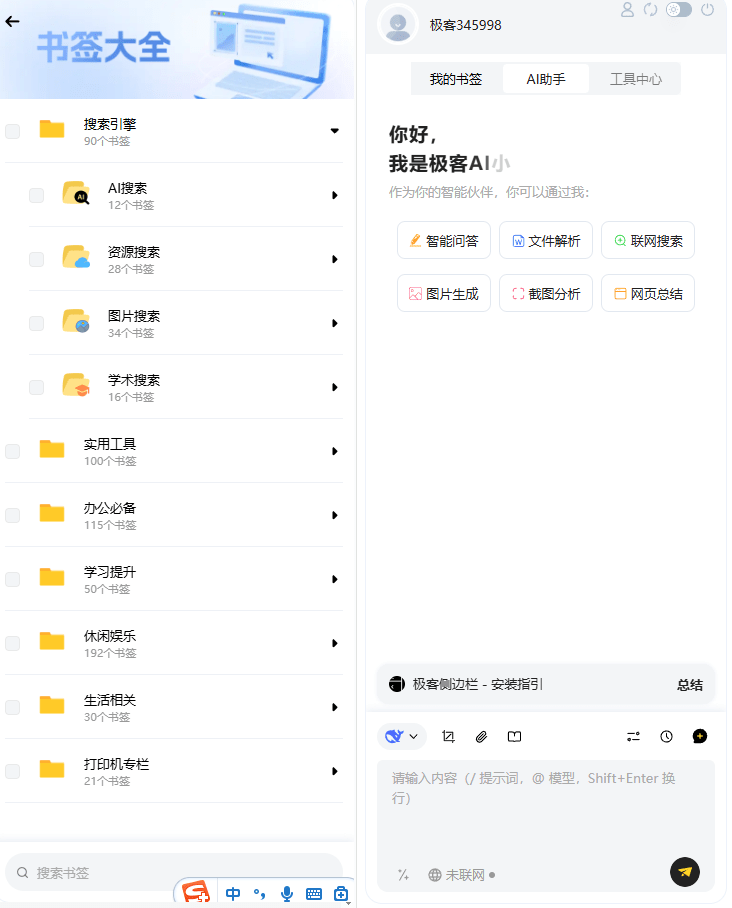This screenshot has width=732, height=908.
Task: Click the crop screenshot icon
Action: point(448,736)
